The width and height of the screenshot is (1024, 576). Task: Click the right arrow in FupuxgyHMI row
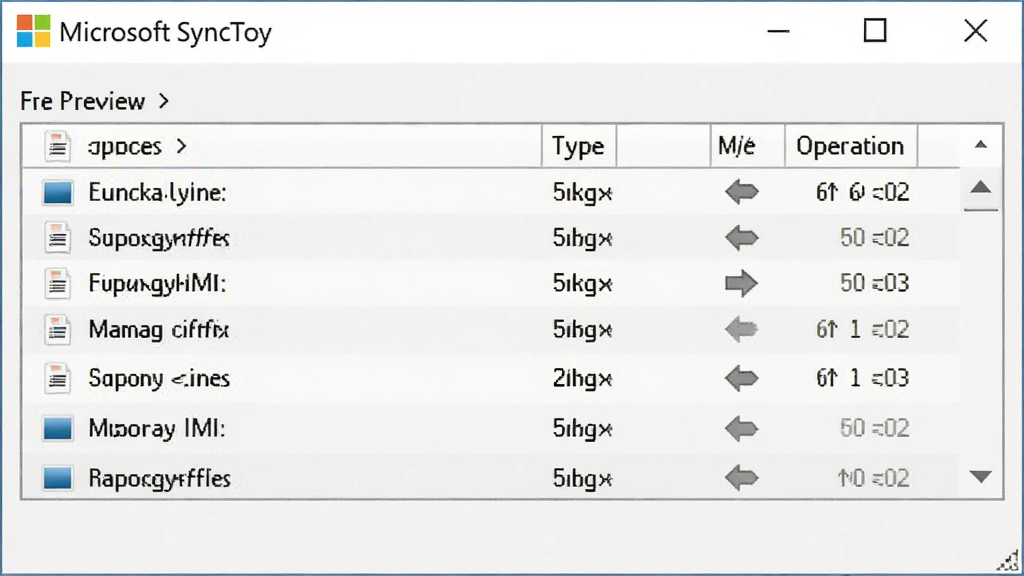click(x=741, y=283)
